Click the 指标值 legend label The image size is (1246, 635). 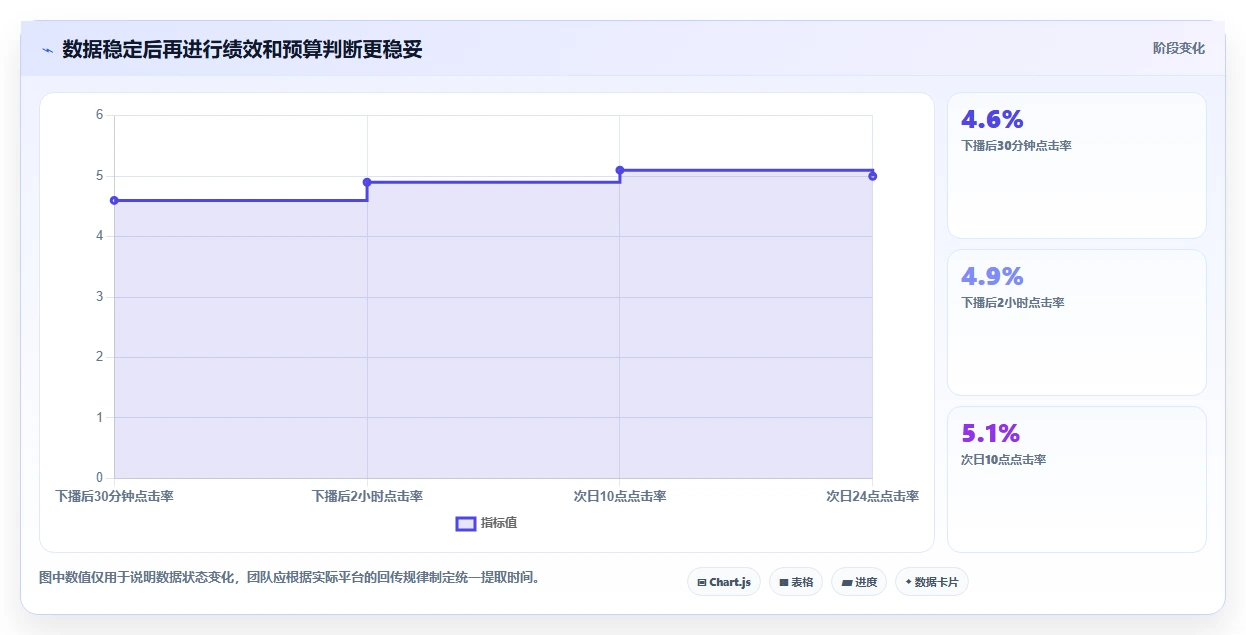tap(499, 523)
